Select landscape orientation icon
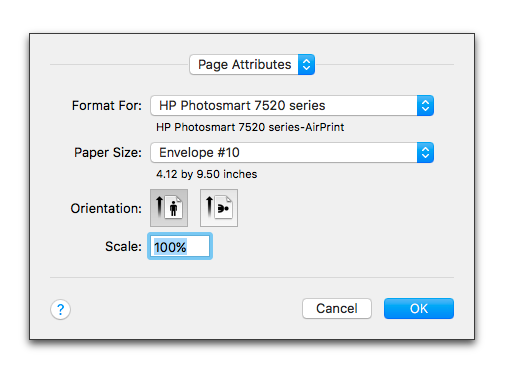 [x=219, y=208]
